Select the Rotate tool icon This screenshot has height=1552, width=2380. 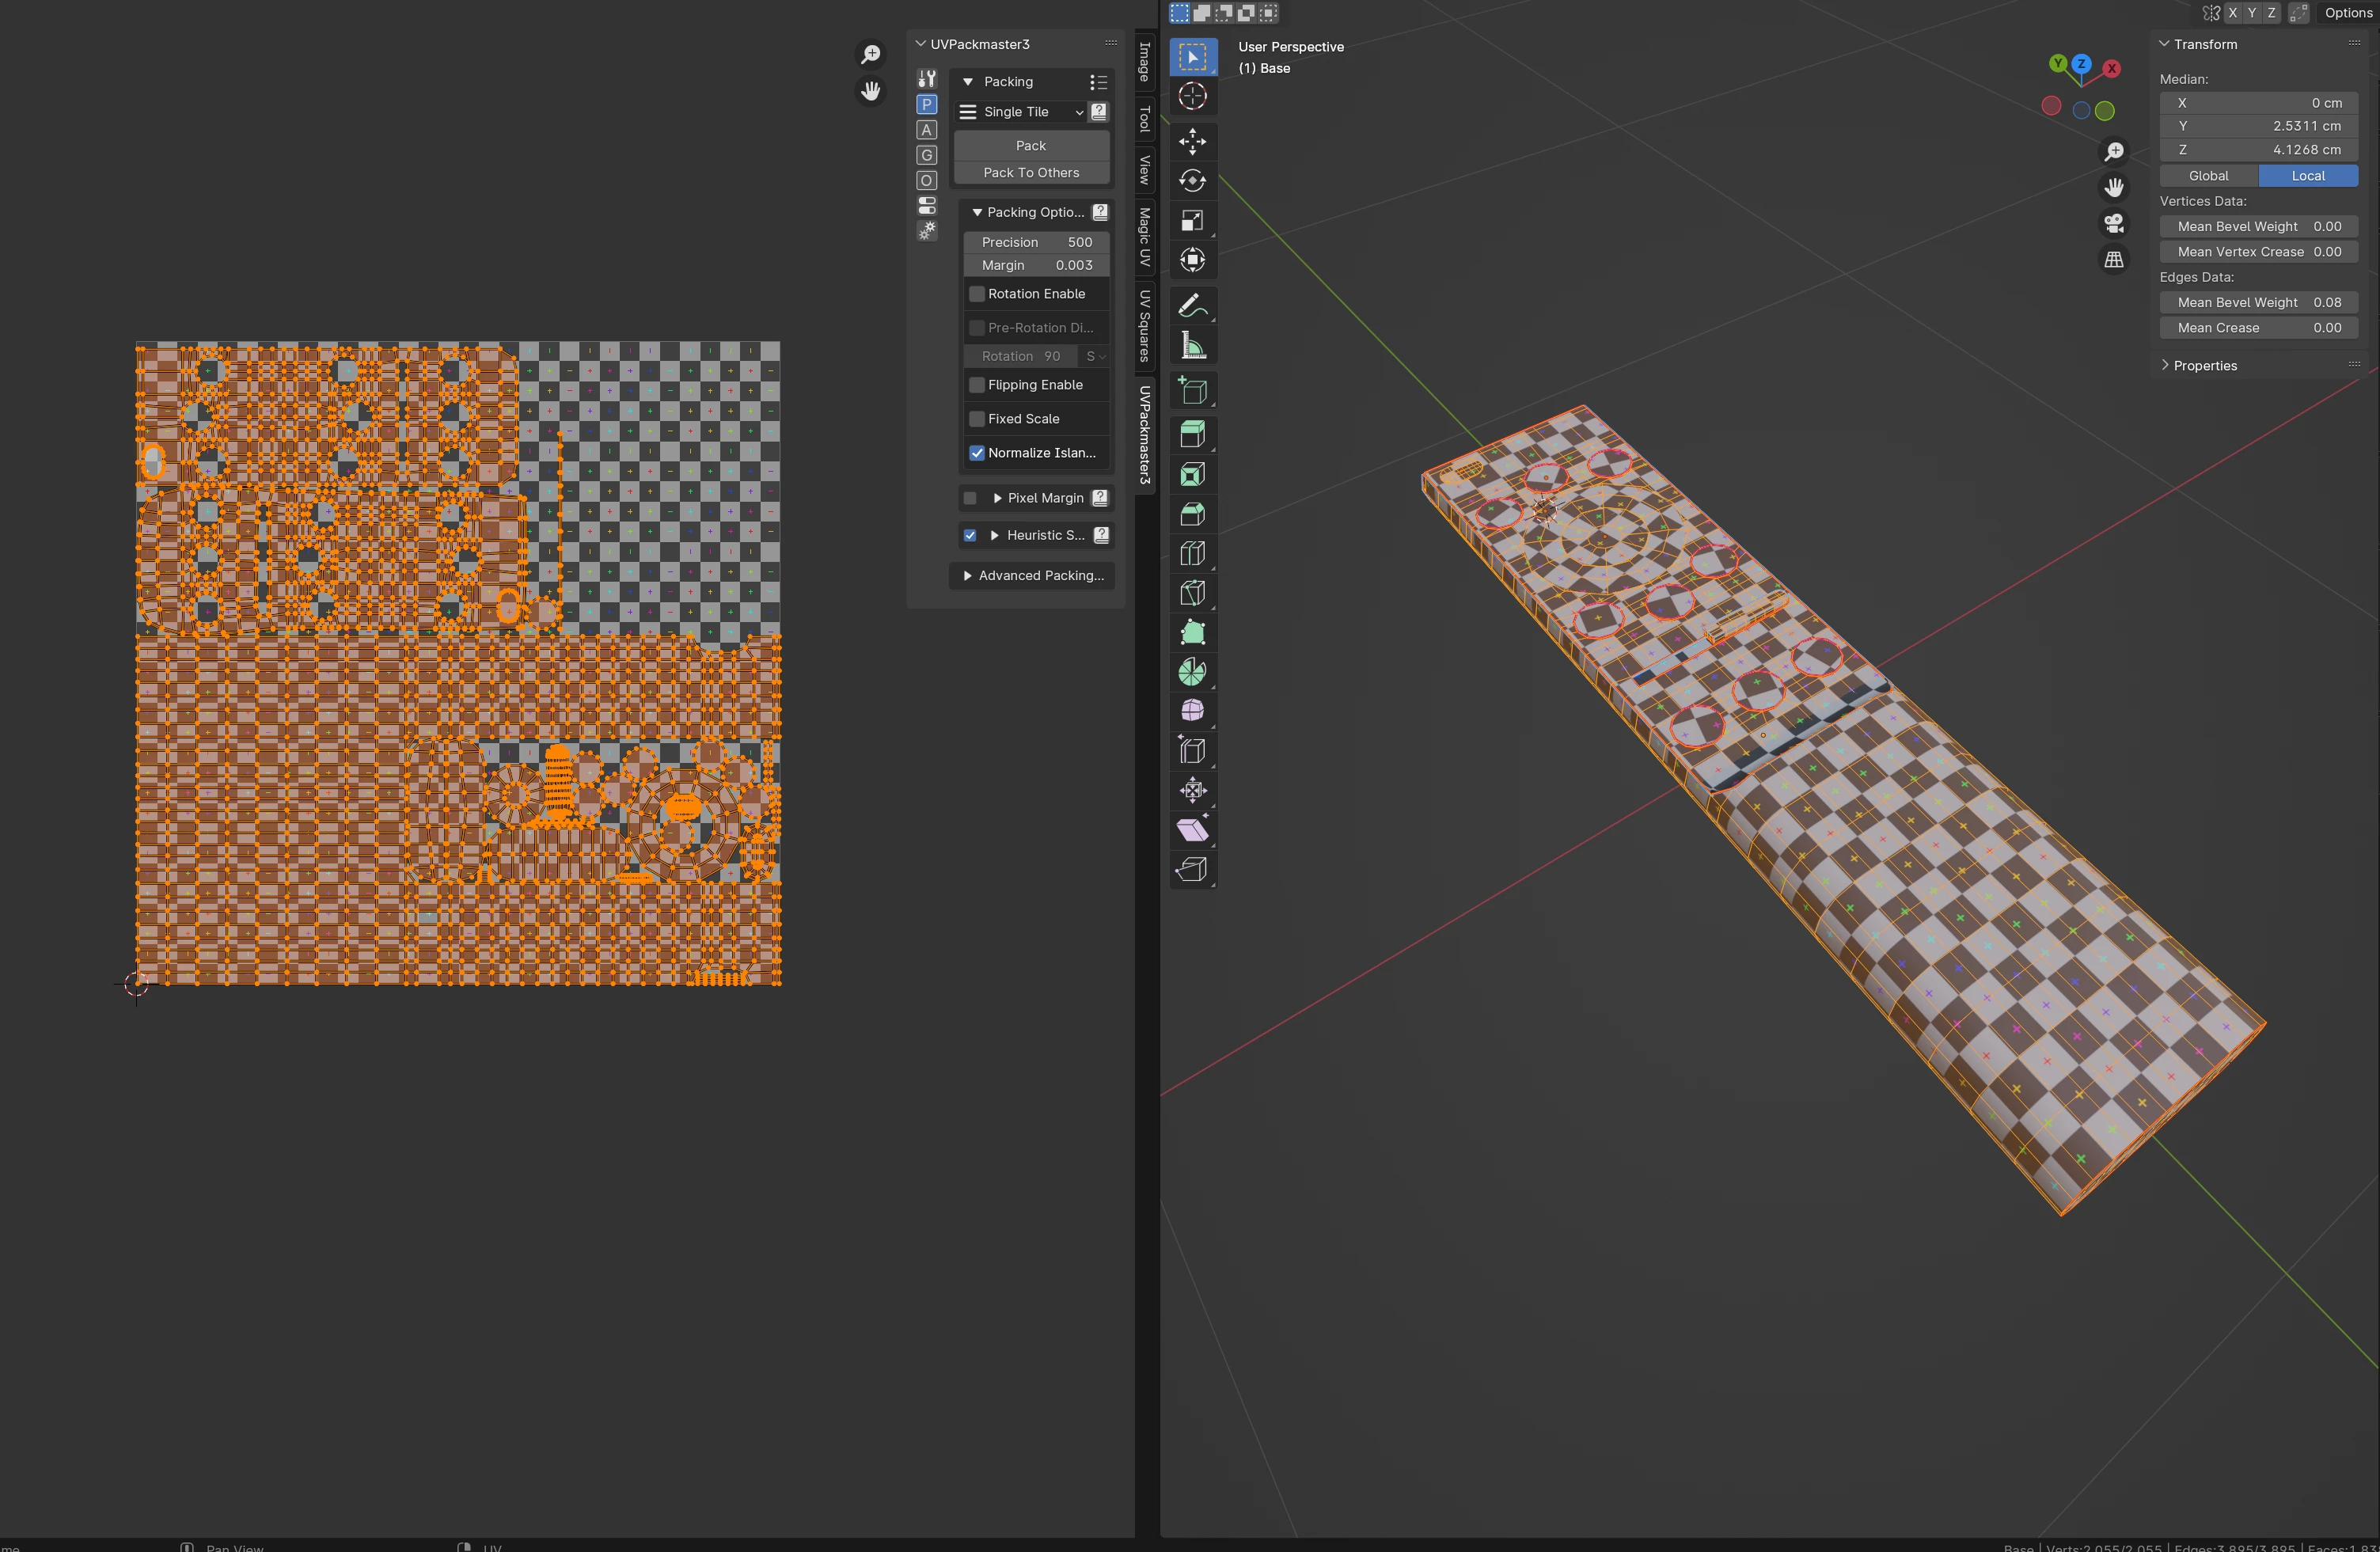click(1192, 181)
